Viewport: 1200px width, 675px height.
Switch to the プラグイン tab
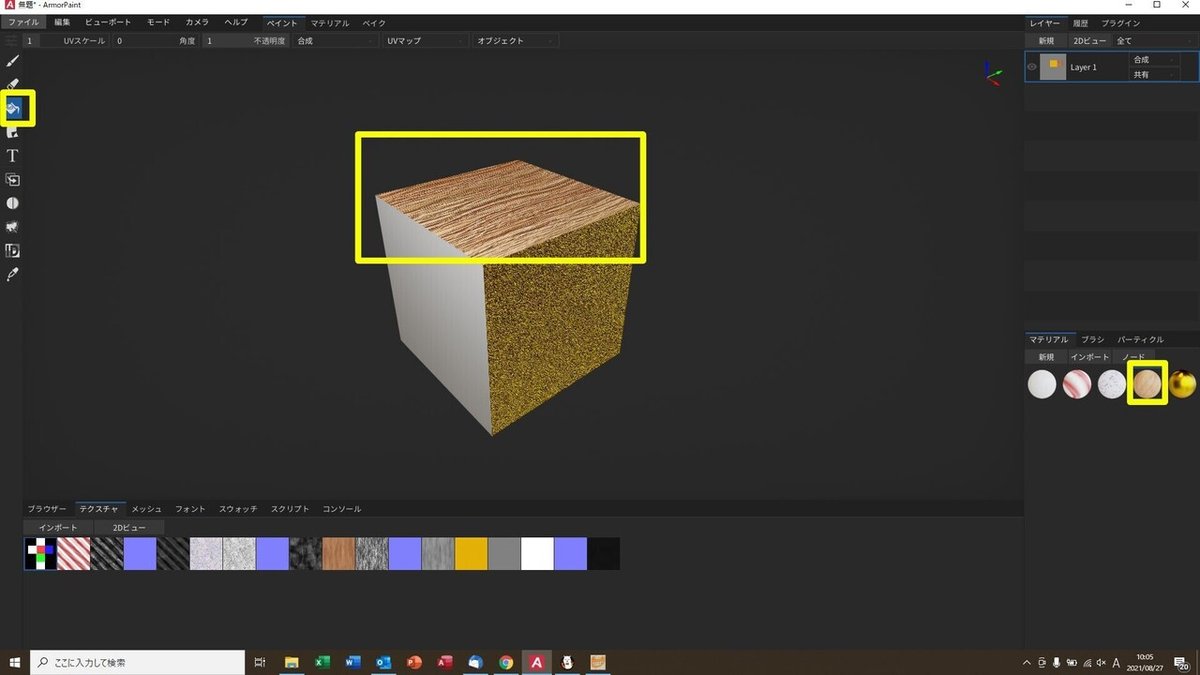(x=1121, y=22)
